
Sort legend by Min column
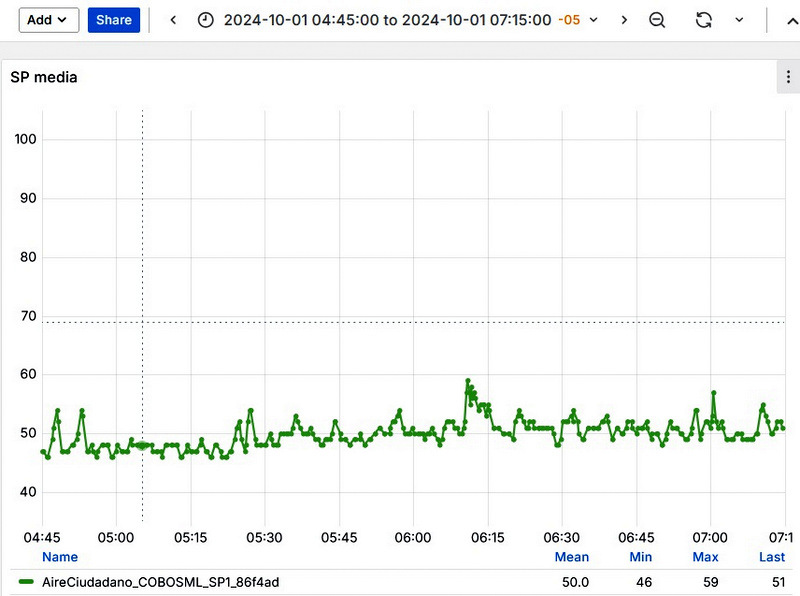click(x=640, y=557)
